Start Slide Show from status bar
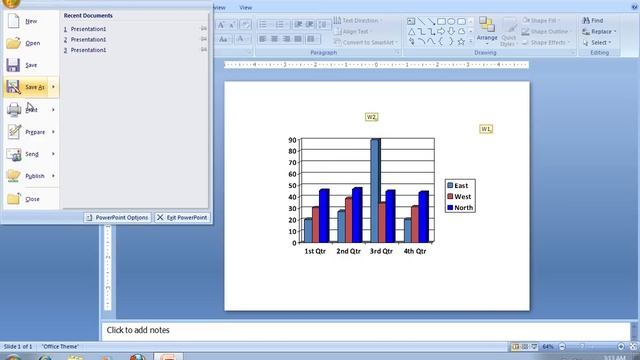 [x=534, y=347]
